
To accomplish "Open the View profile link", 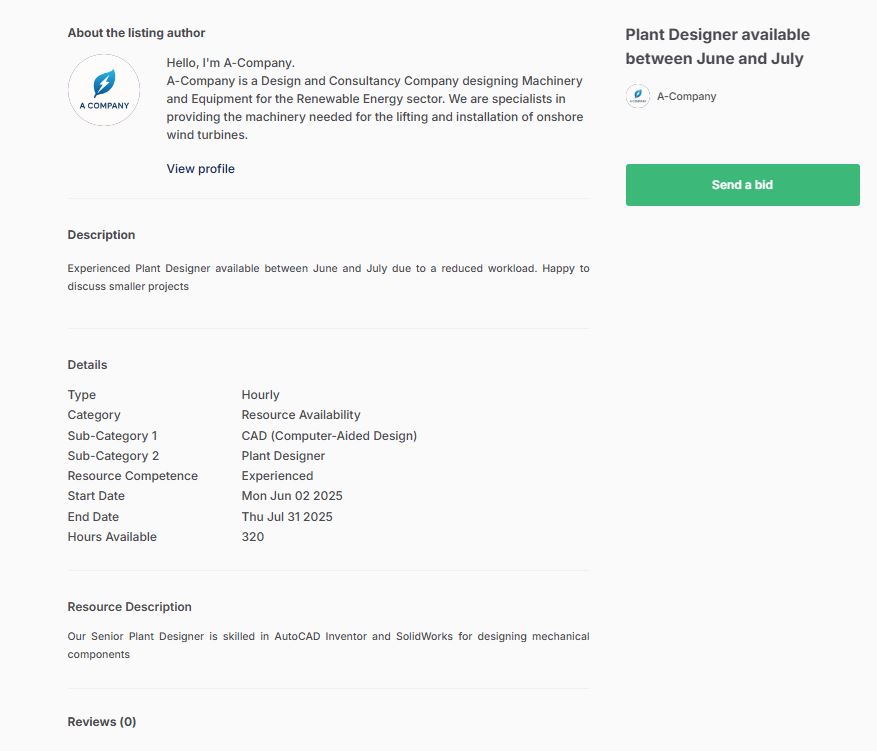I will tap(200, 169).
